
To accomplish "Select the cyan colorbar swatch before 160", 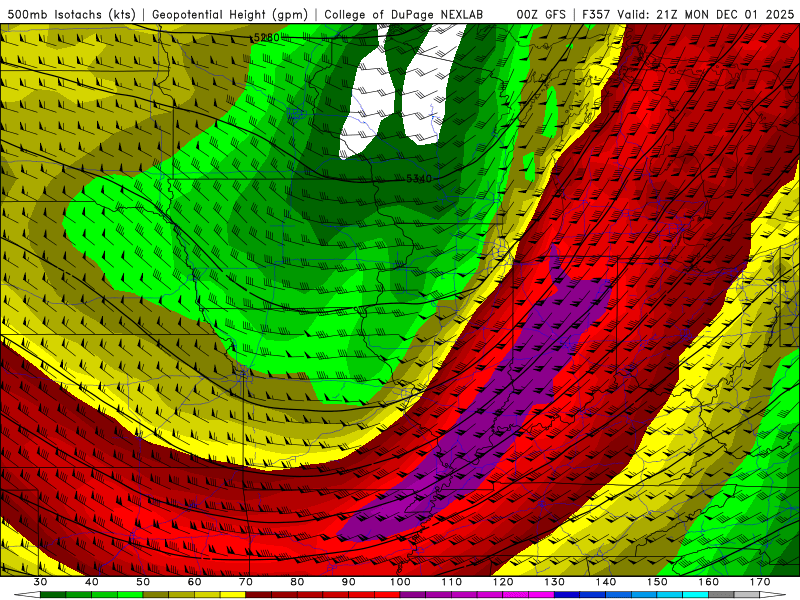I will pos(696,595).
